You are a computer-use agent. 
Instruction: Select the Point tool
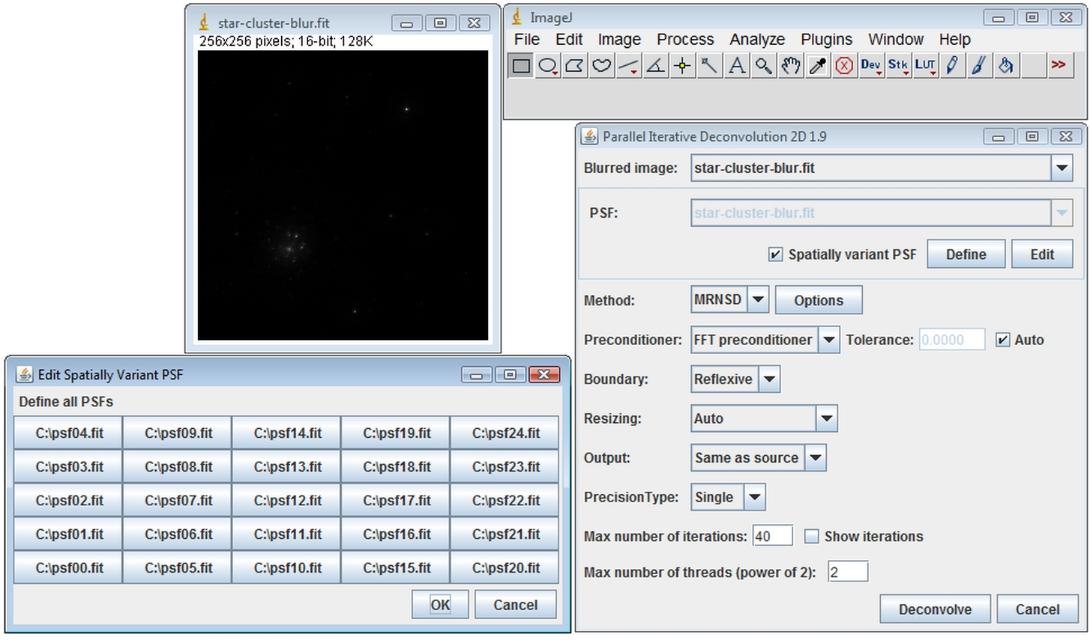683,65
